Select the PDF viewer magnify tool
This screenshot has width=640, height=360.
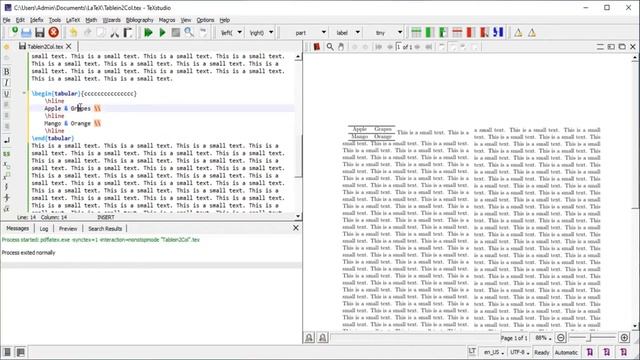tap(330, 47)
